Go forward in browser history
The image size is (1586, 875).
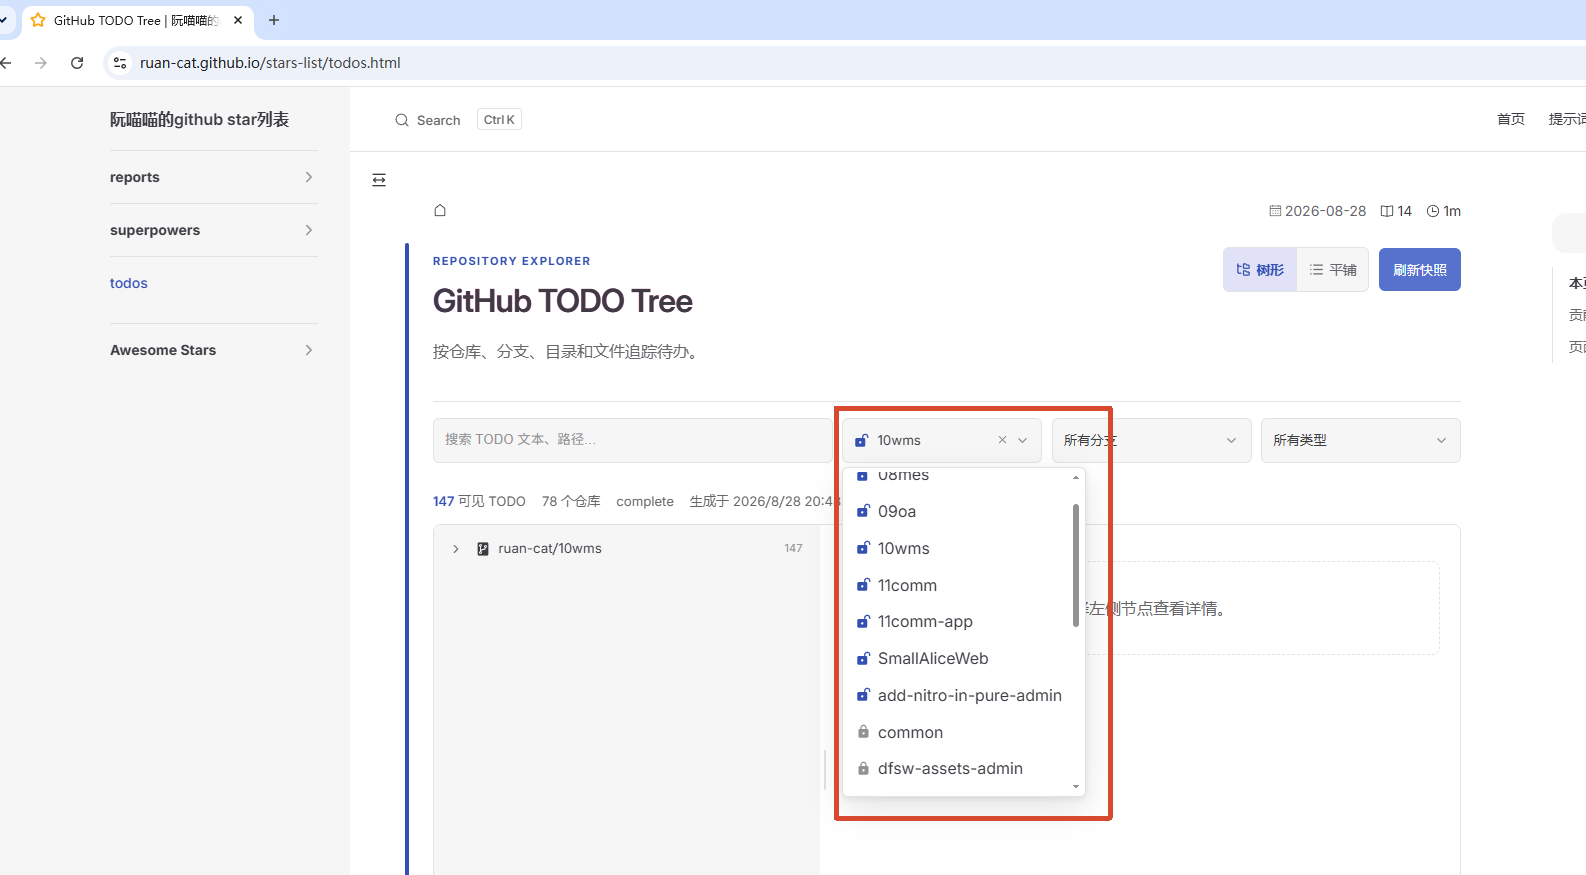tap(41, 63)
